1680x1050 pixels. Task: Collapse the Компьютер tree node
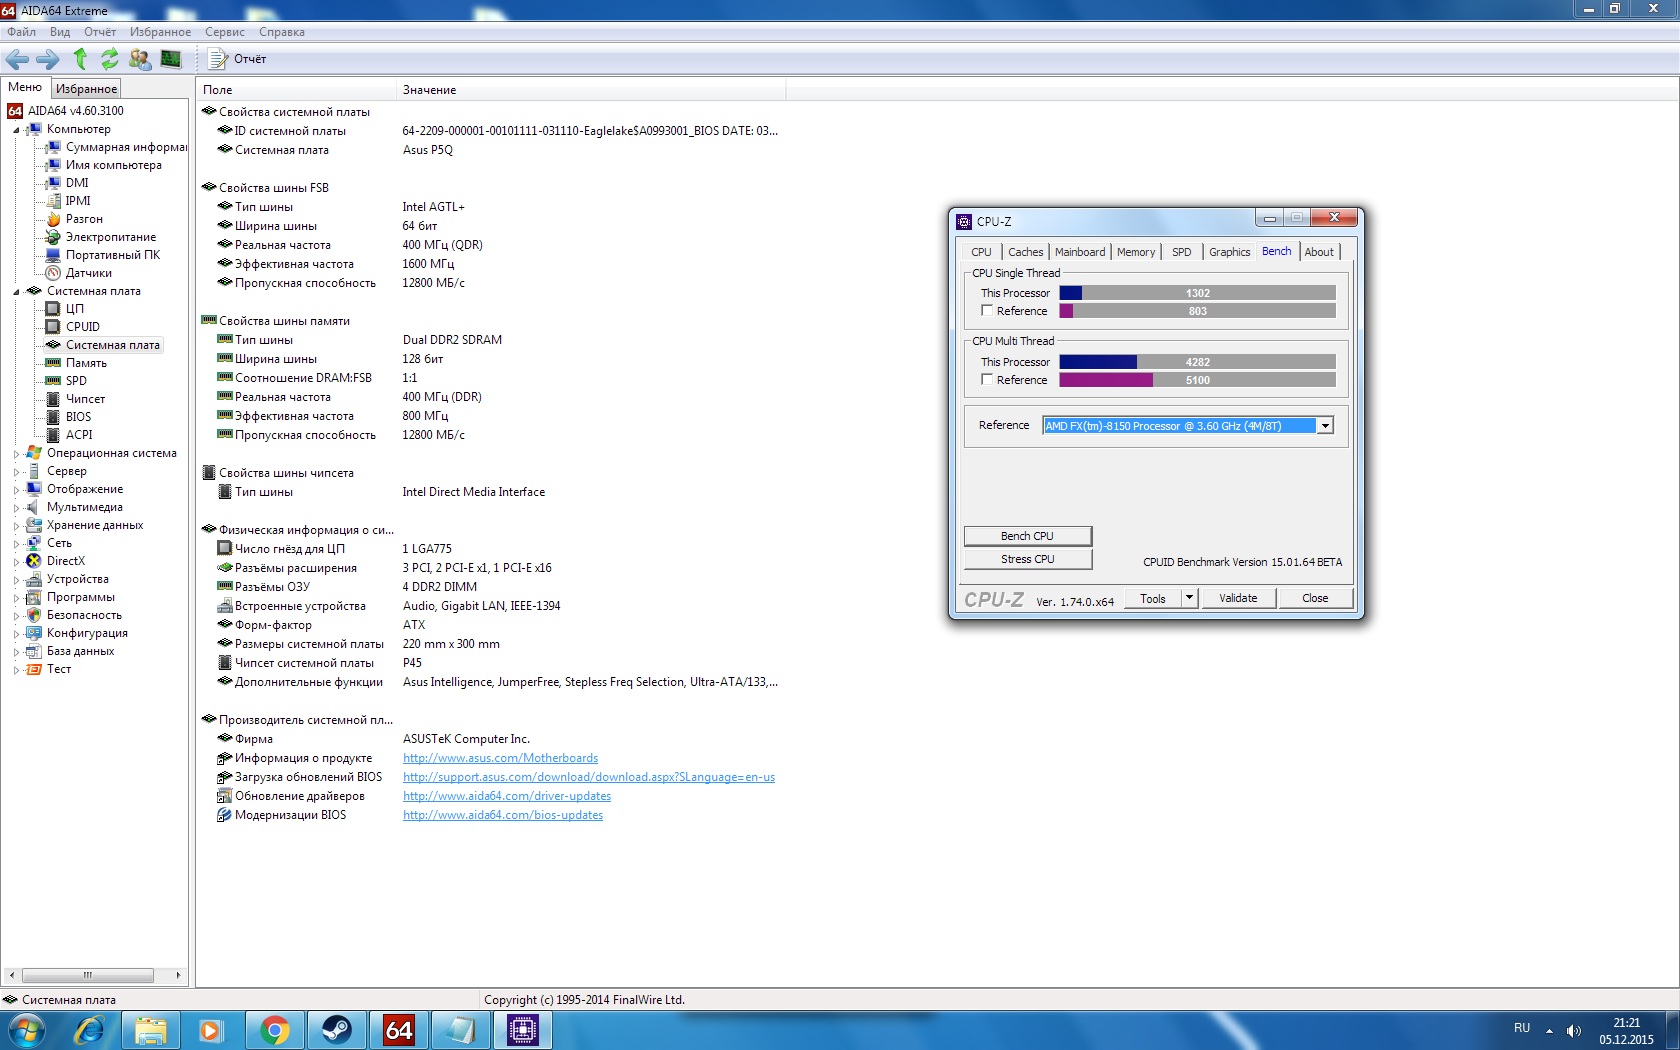(x=16, y=130)
